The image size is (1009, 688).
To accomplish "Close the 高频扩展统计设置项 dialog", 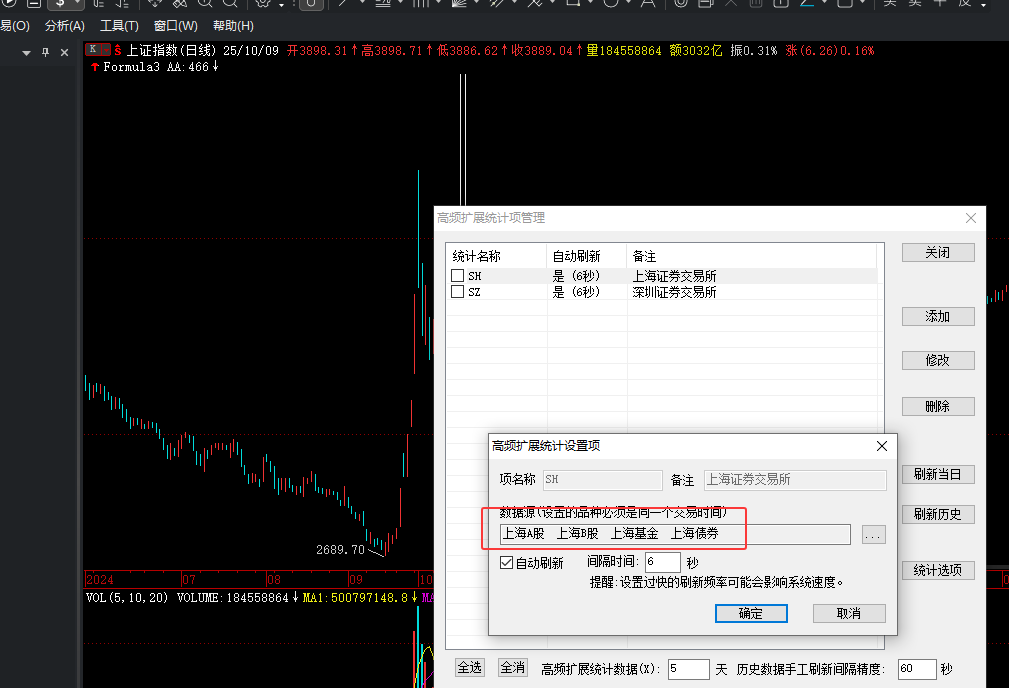I will 882,446.
